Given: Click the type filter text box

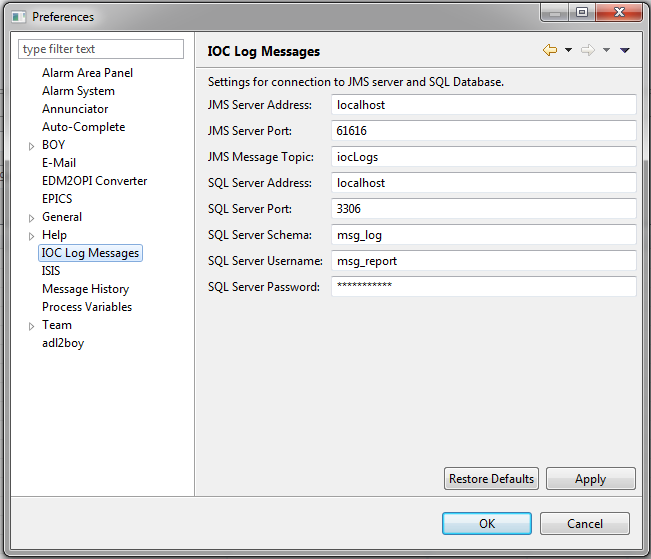Looking at the screenshot, I should click(x=101, y=49).
